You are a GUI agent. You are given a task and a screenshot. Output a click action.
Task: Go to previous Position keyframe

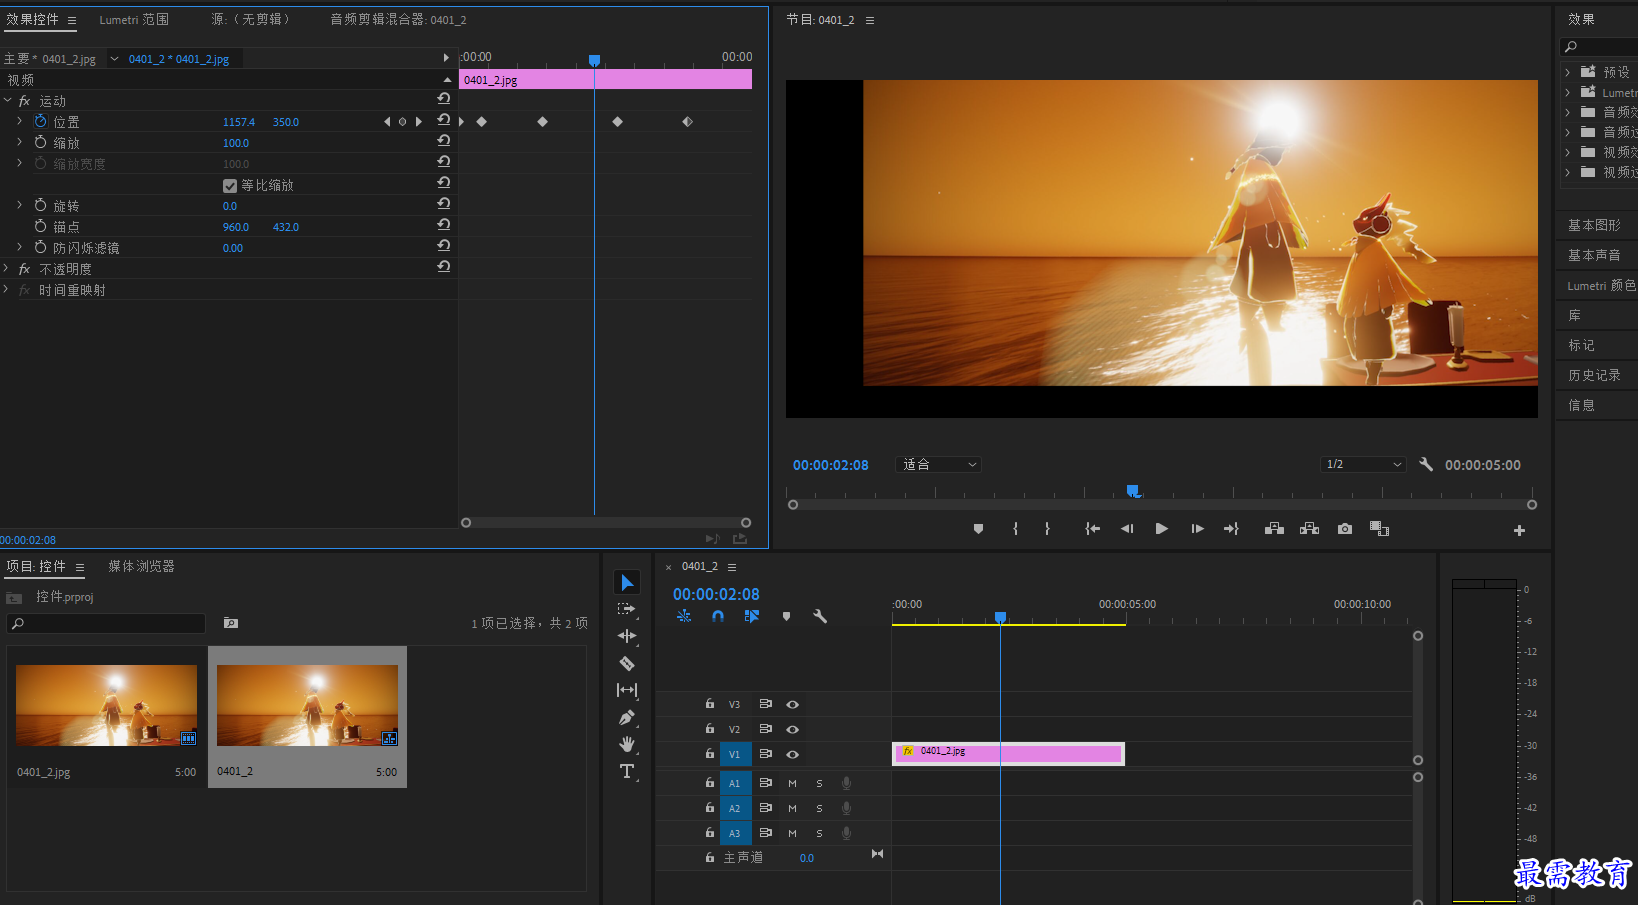pyautogui.click(x=387, y=122)
